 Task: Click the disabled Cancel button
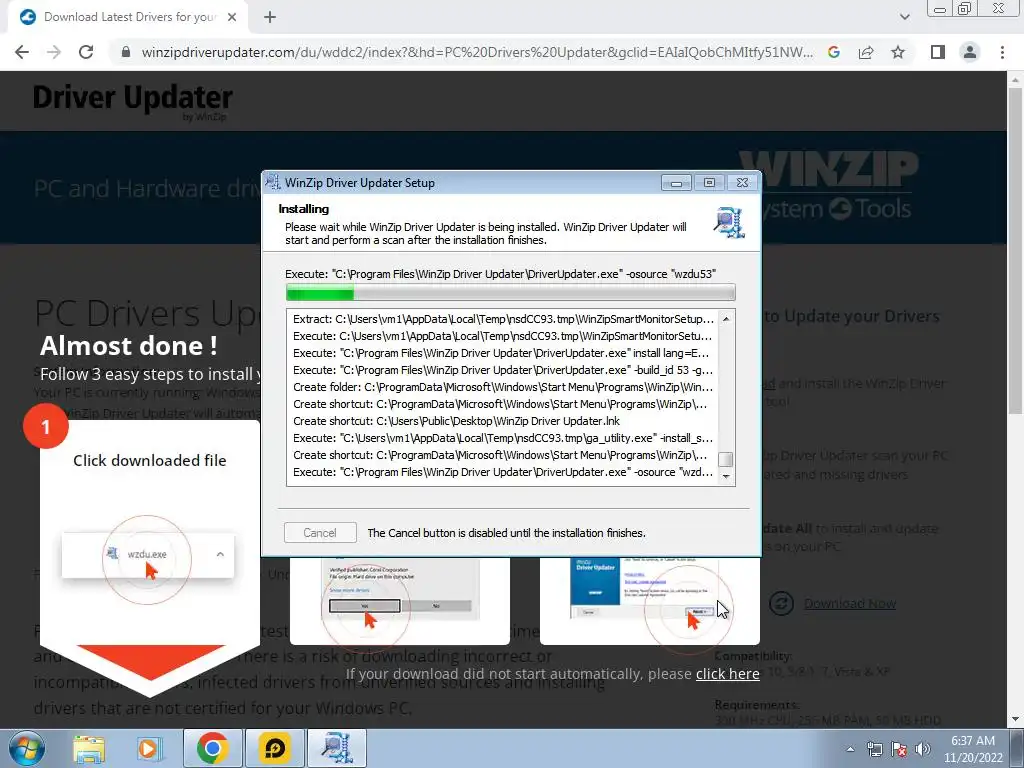coord(320,533)
